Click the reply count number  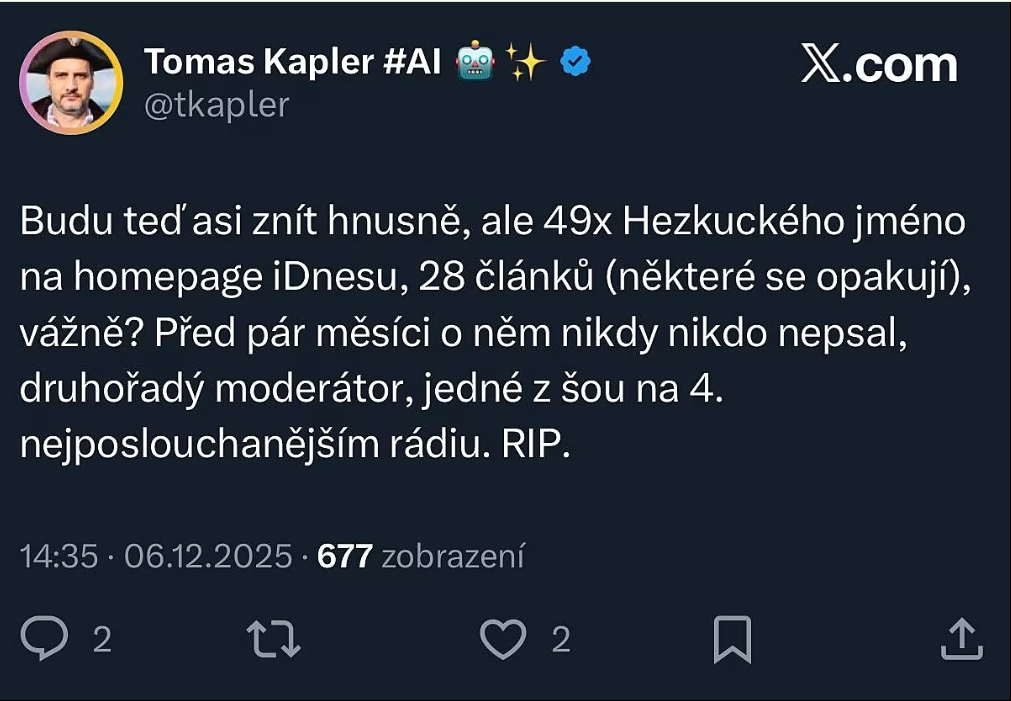(x=102, y=640)
